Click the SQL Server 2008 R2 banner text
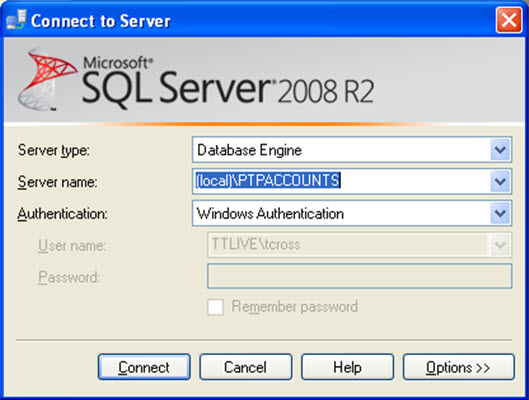This screenshot has width=529, height=400. [x=228, y=84]
